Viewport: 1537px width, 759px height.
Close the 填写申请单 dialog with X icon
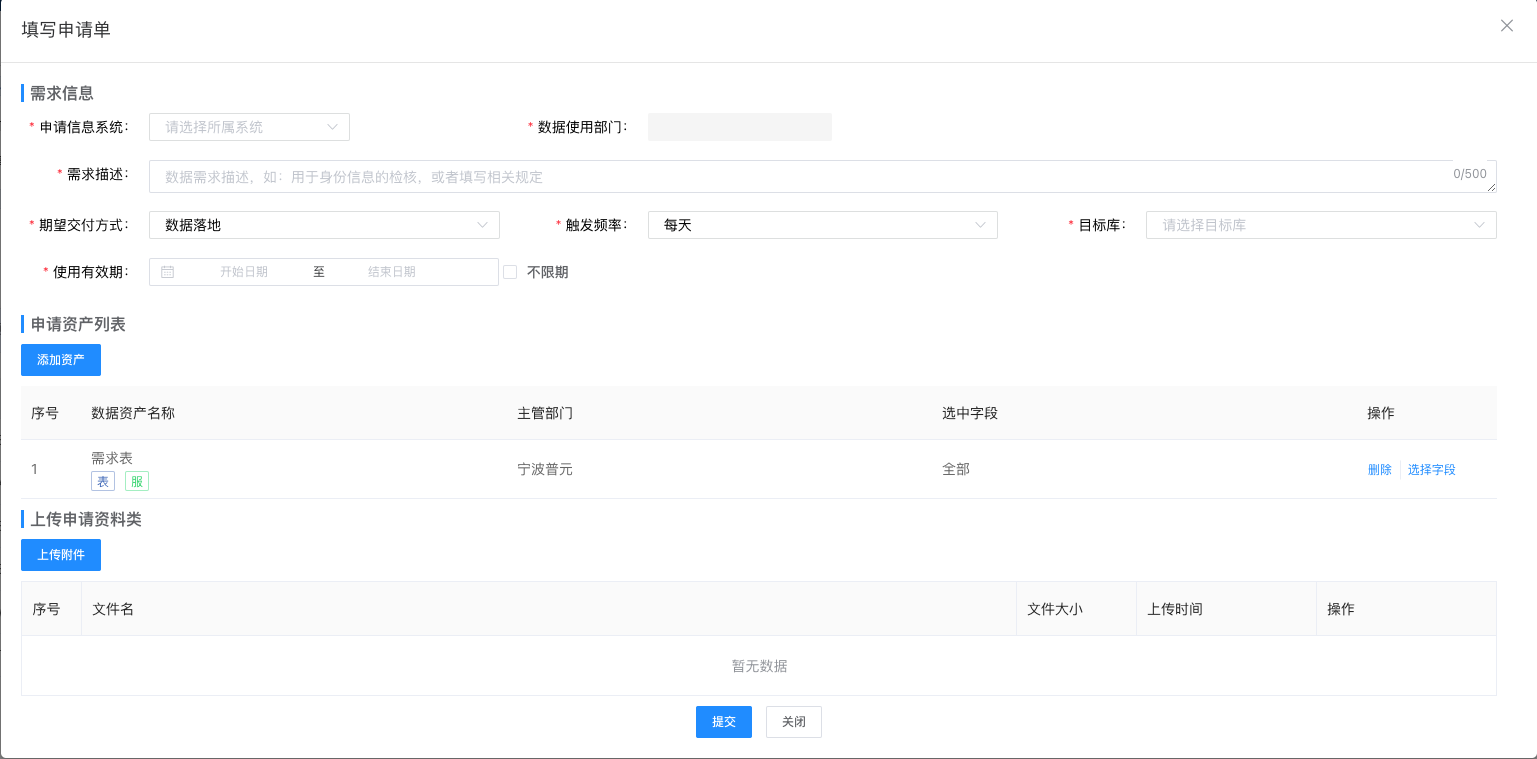click(1506, 26)
